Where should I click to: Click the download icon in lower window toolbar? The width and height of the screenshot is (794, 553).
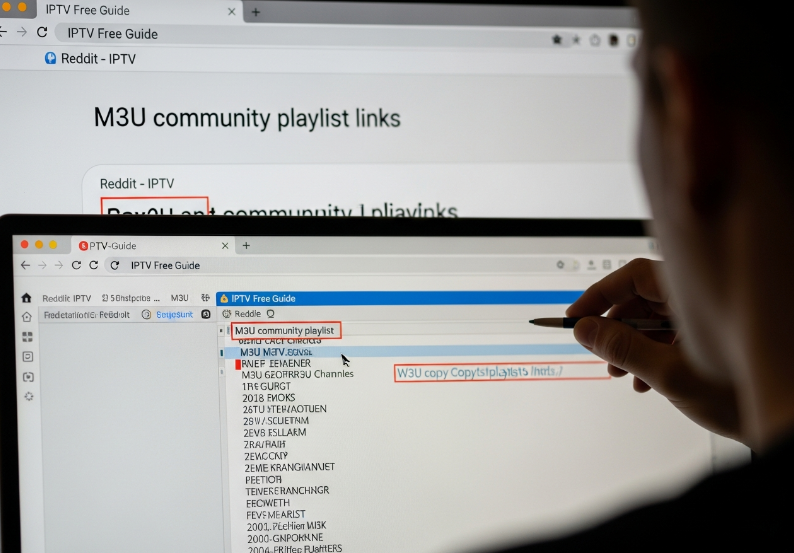pyautogui.click(x=591, y=264)
